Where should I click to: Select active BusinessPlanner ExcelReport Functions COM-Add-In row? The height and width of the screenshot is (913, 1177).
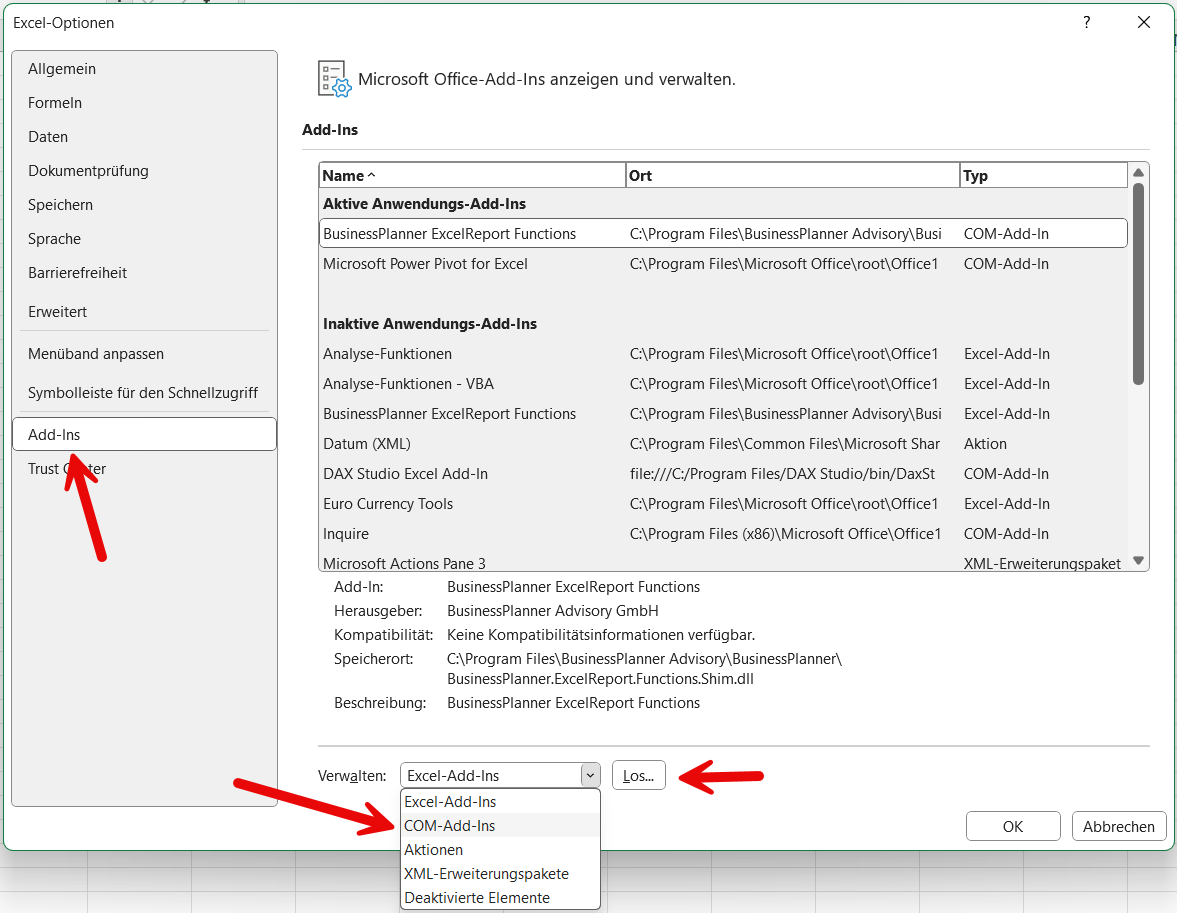[x=723, y=234]
